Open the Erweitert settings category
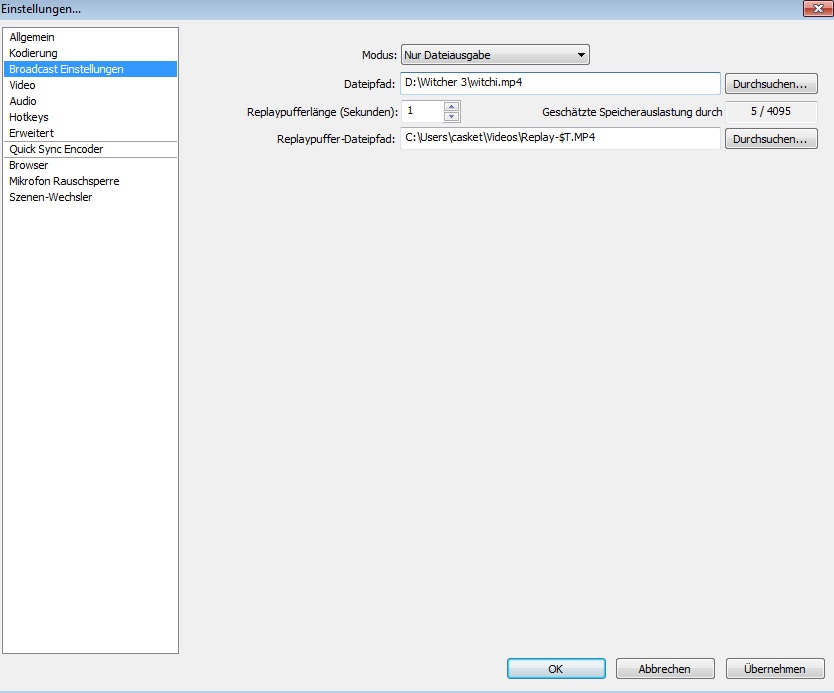This screenshot has width=834, height=693. 31,133
